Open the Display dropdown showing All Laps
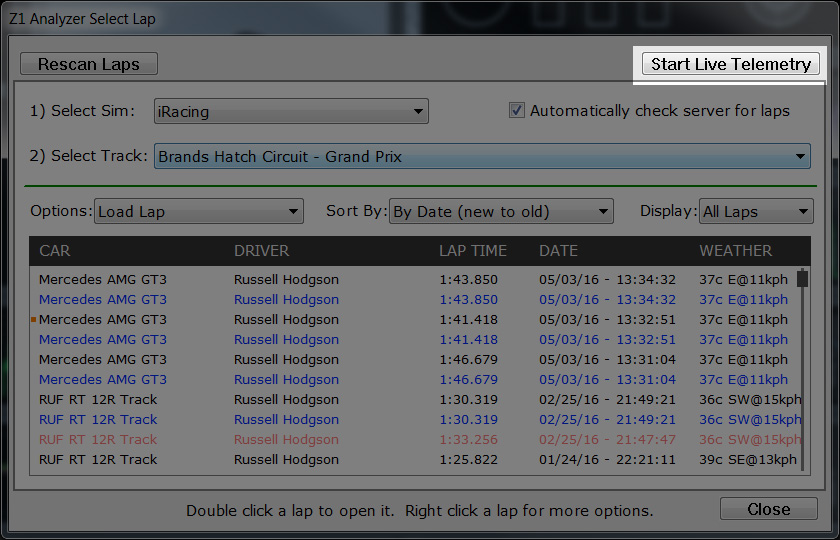840x540 pixels. pos(756,211)
